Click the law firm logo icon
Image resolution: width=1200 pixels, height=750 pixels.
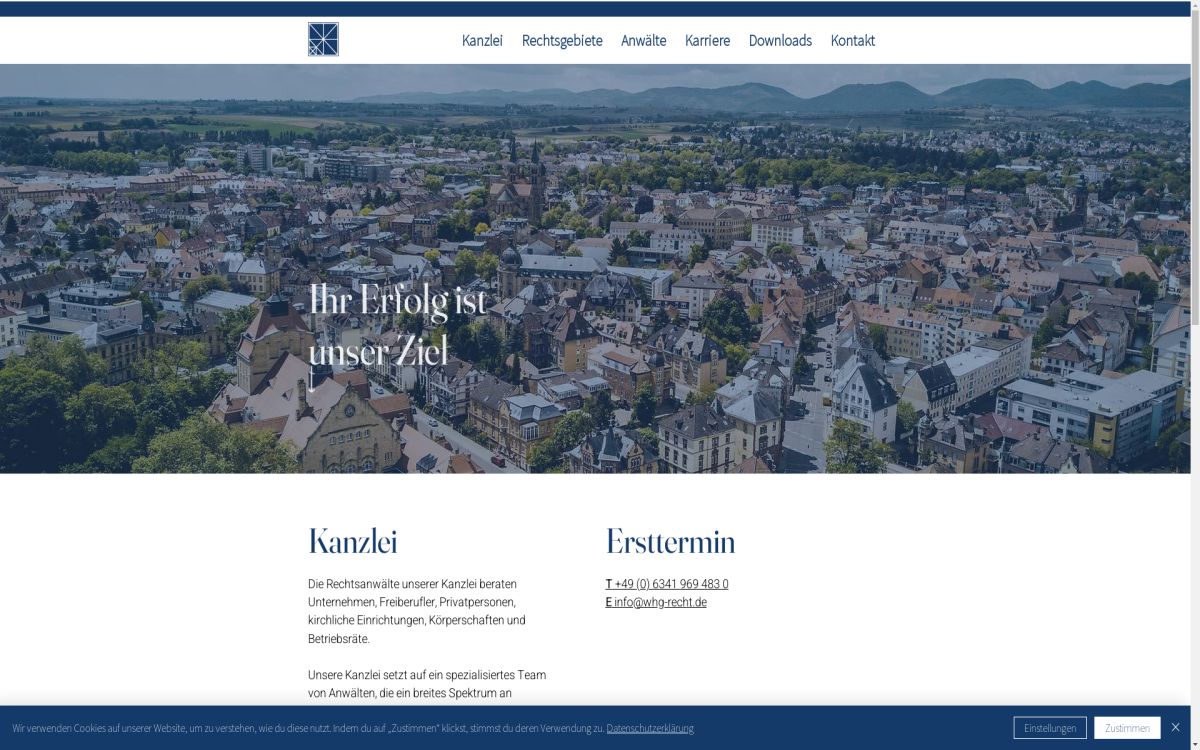[x=323, y=39]
